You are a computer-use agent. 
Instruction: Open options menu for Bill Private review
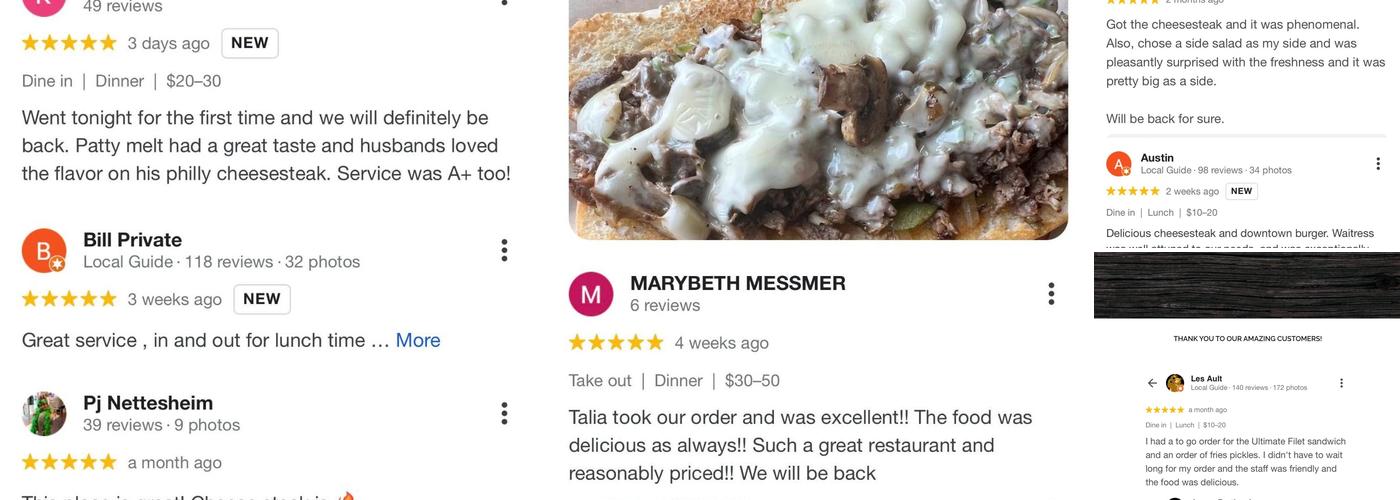(x=504, y=250)
